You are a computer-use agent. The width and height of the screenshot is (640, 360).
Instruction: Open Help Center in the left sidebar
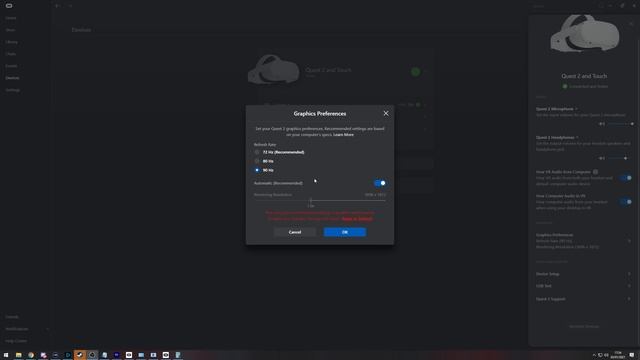pos(16,341)
